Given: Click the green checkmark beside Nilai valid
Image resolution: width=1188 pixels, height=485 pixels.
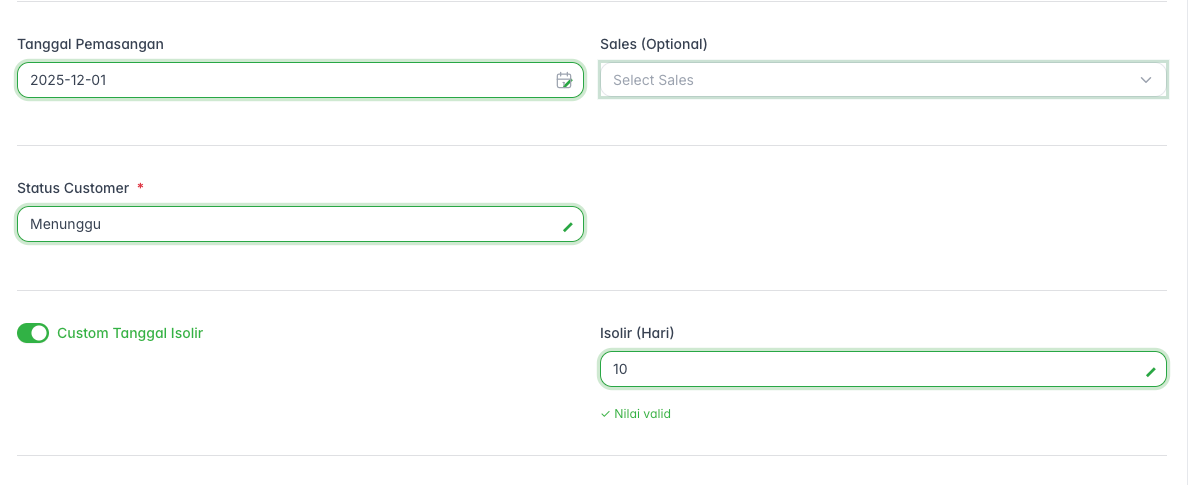Looking at the screenshot, I should click(x=605, y=414).
